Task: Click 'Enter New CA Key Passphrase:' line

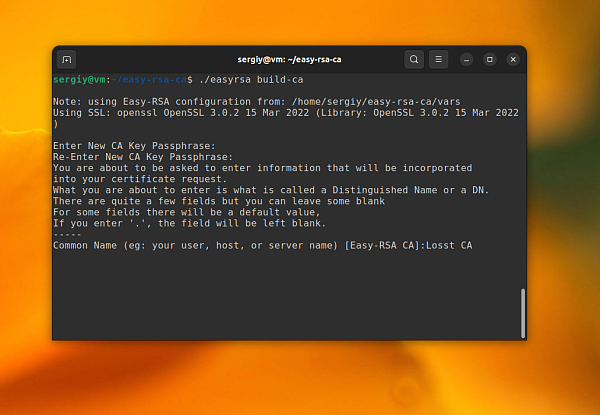Action: coord(134,146)
